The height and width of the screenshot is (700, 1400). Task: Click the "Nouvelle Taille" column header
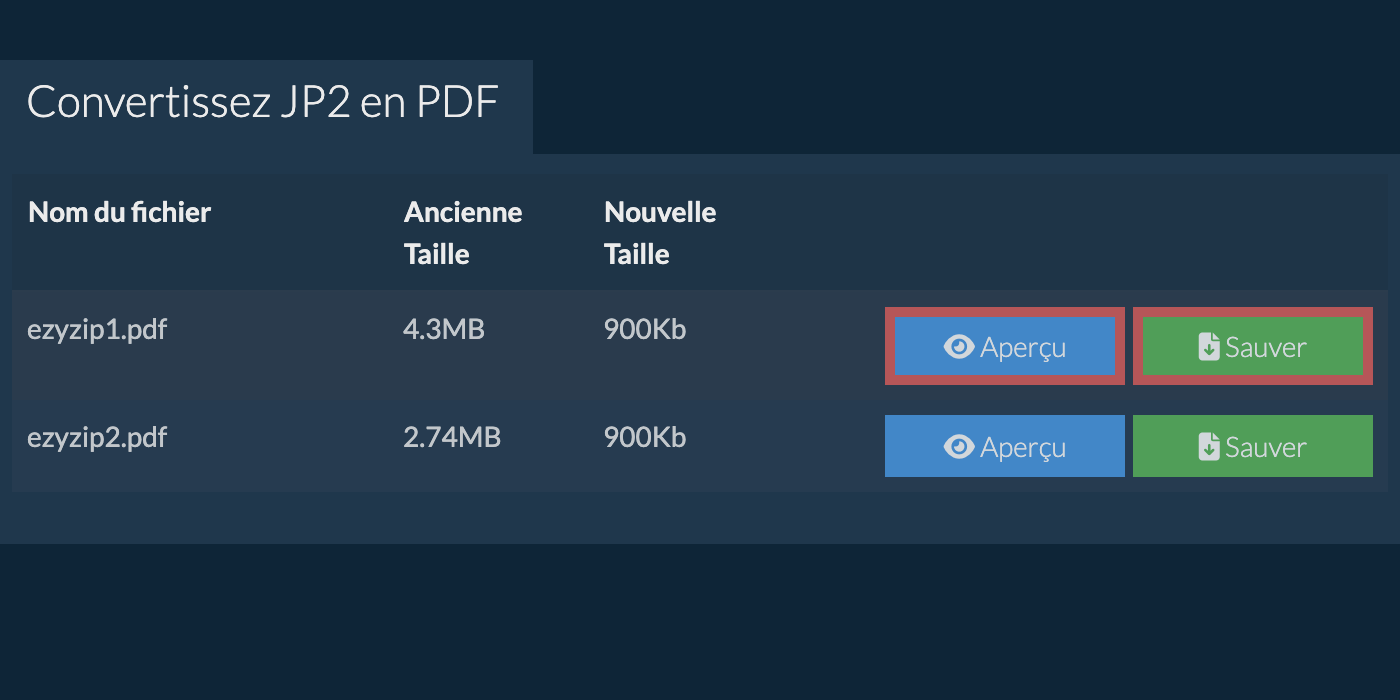(660, 233)
